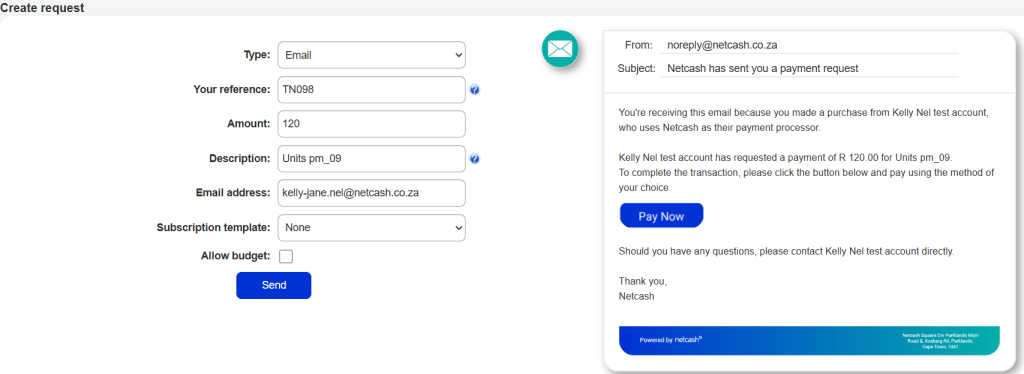The width and height of the screenshot is (1024, 374).
Task: Expand the Subscription template dropdown
Action: coord(372,228)
